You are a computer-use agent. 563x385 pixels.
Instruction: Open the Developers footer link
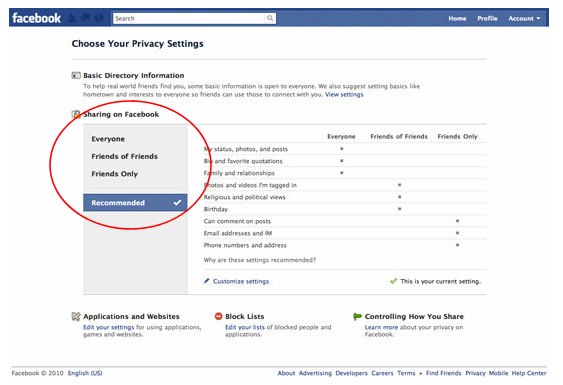(352, 373)
